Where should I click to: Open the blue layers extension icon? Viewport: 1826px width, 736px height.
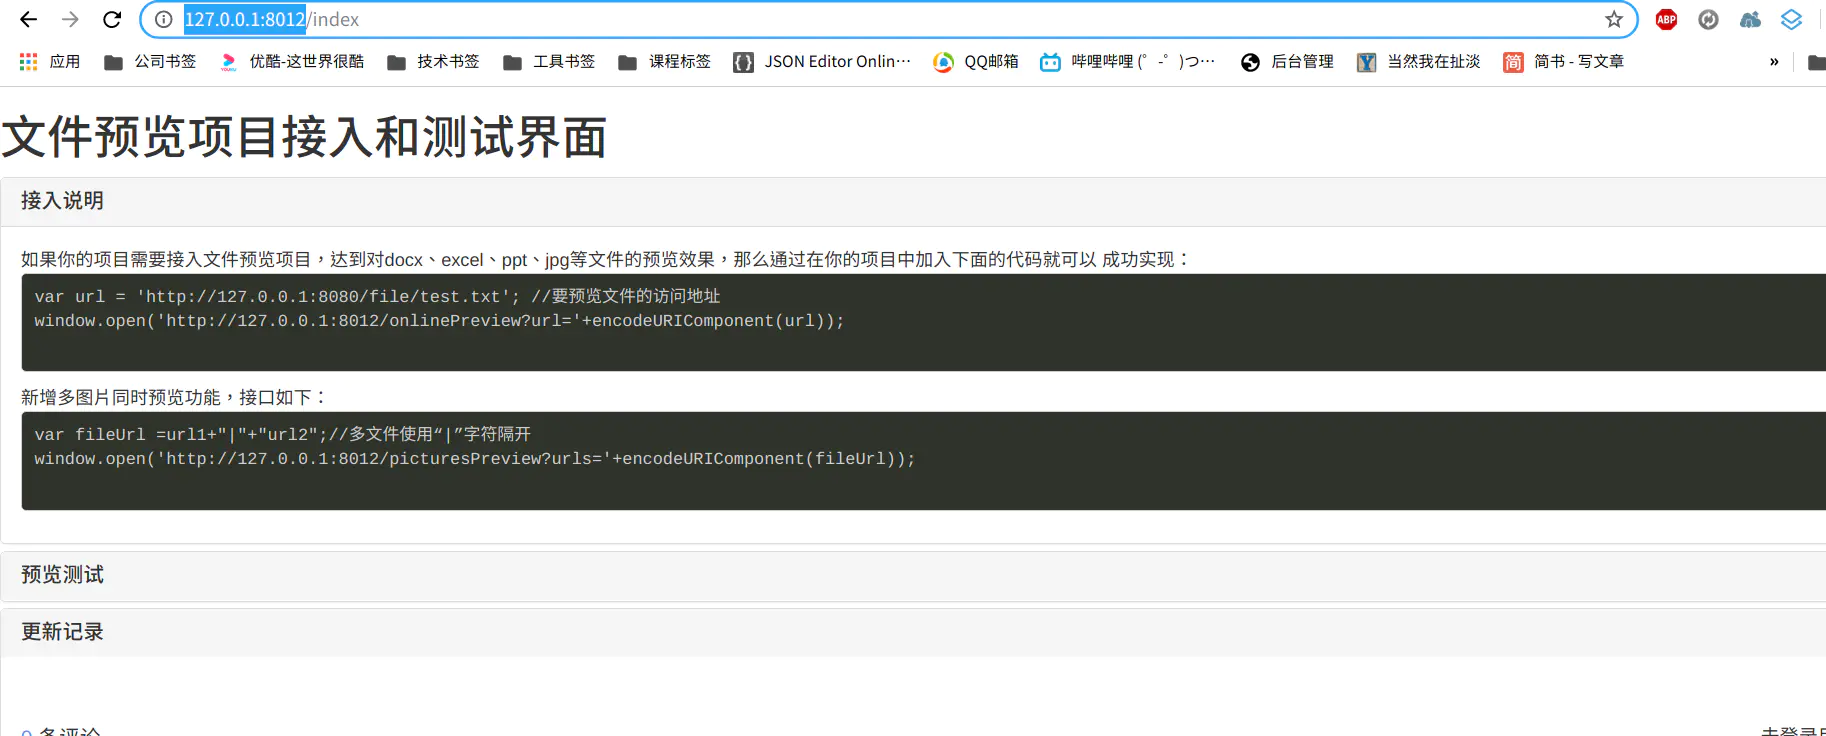[x=1791, y=19]
